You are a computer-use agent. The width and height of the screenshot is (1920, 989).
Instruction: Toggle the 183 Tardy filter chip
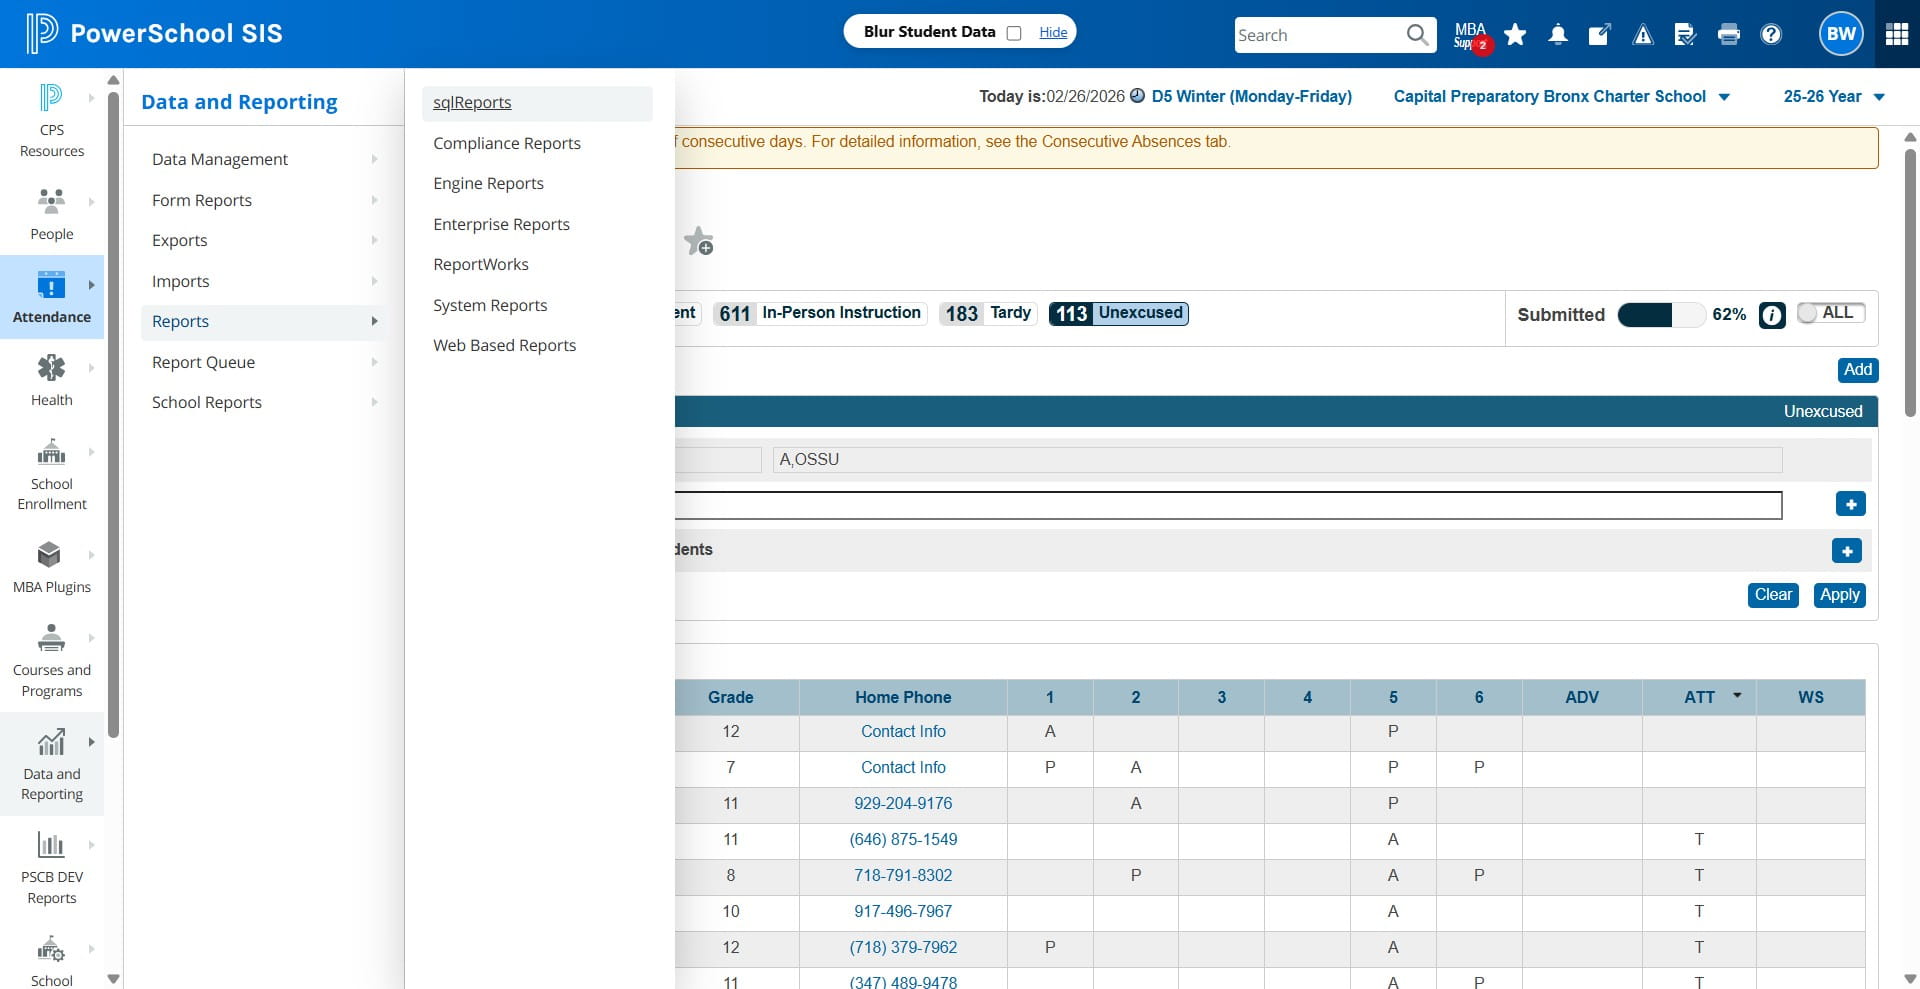pyautogui.click(x=988, y=314)
